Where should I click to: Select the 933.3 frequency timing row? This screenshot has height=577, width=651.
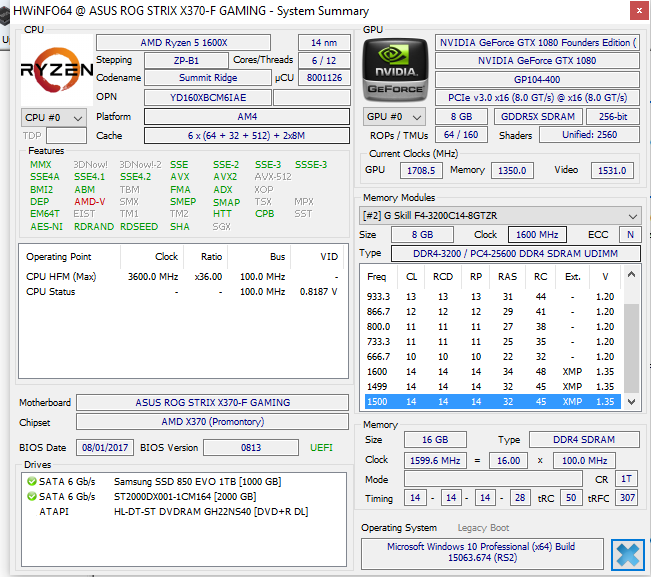click(493, 297)
